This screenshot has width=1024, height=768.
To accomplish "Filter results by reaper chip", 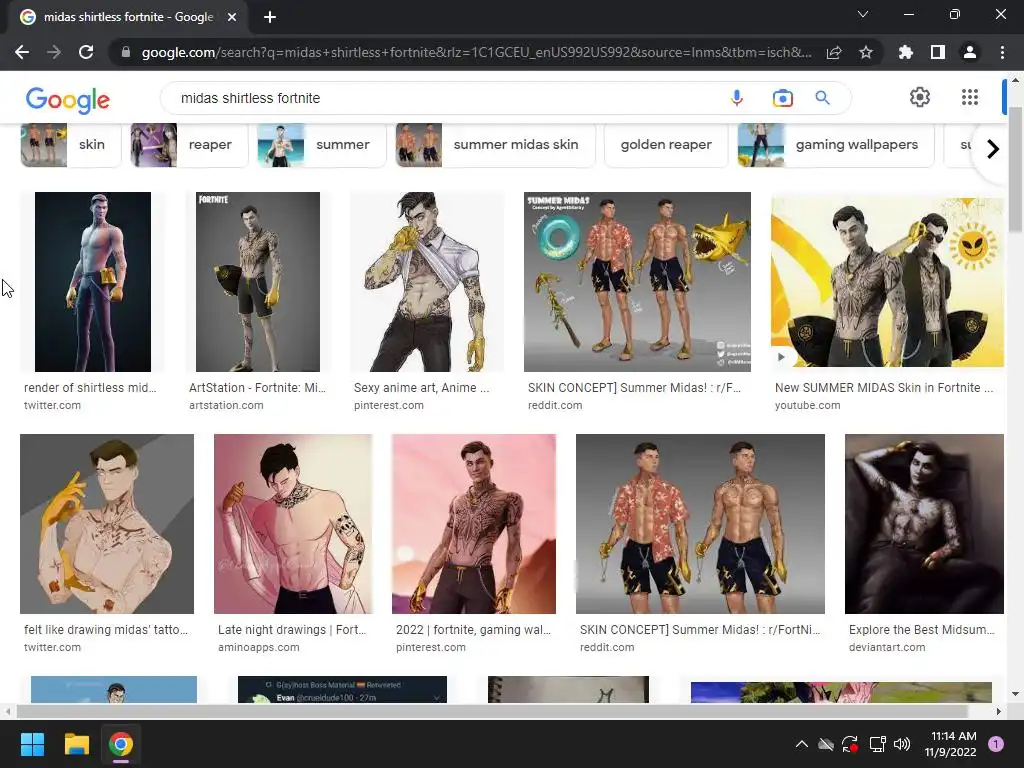I will [189, 145].
